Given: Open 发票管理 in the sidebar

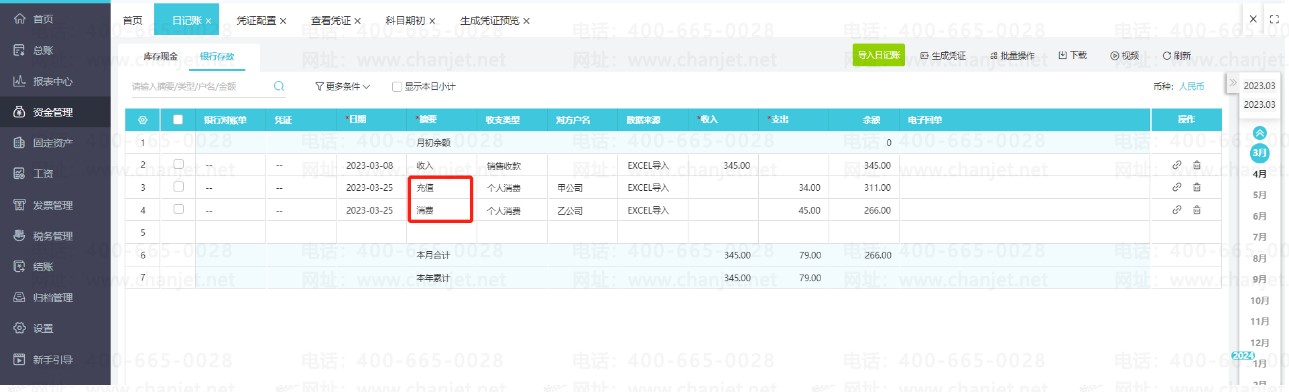Looking at the screenshot, I should coord(55,205).
